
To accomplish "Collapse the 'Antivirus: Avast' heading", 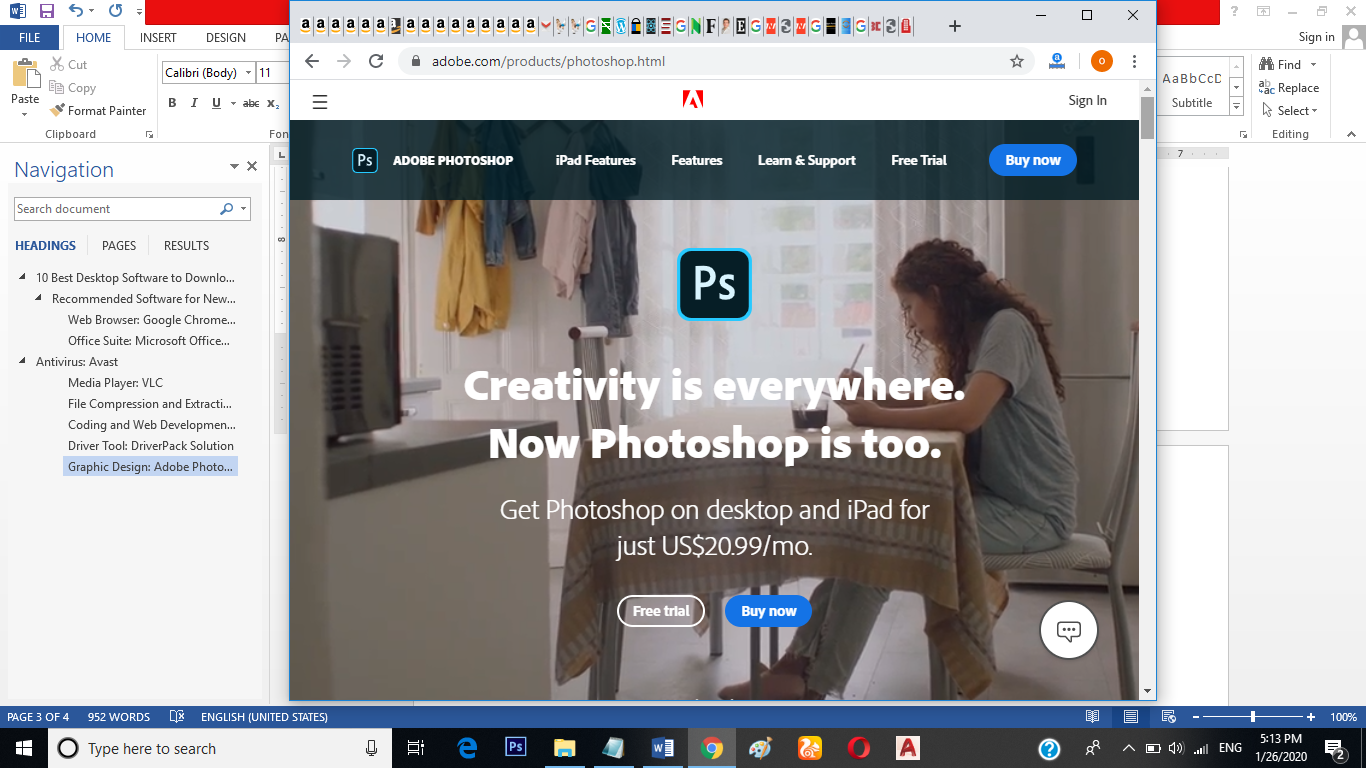I will point(23,362).
